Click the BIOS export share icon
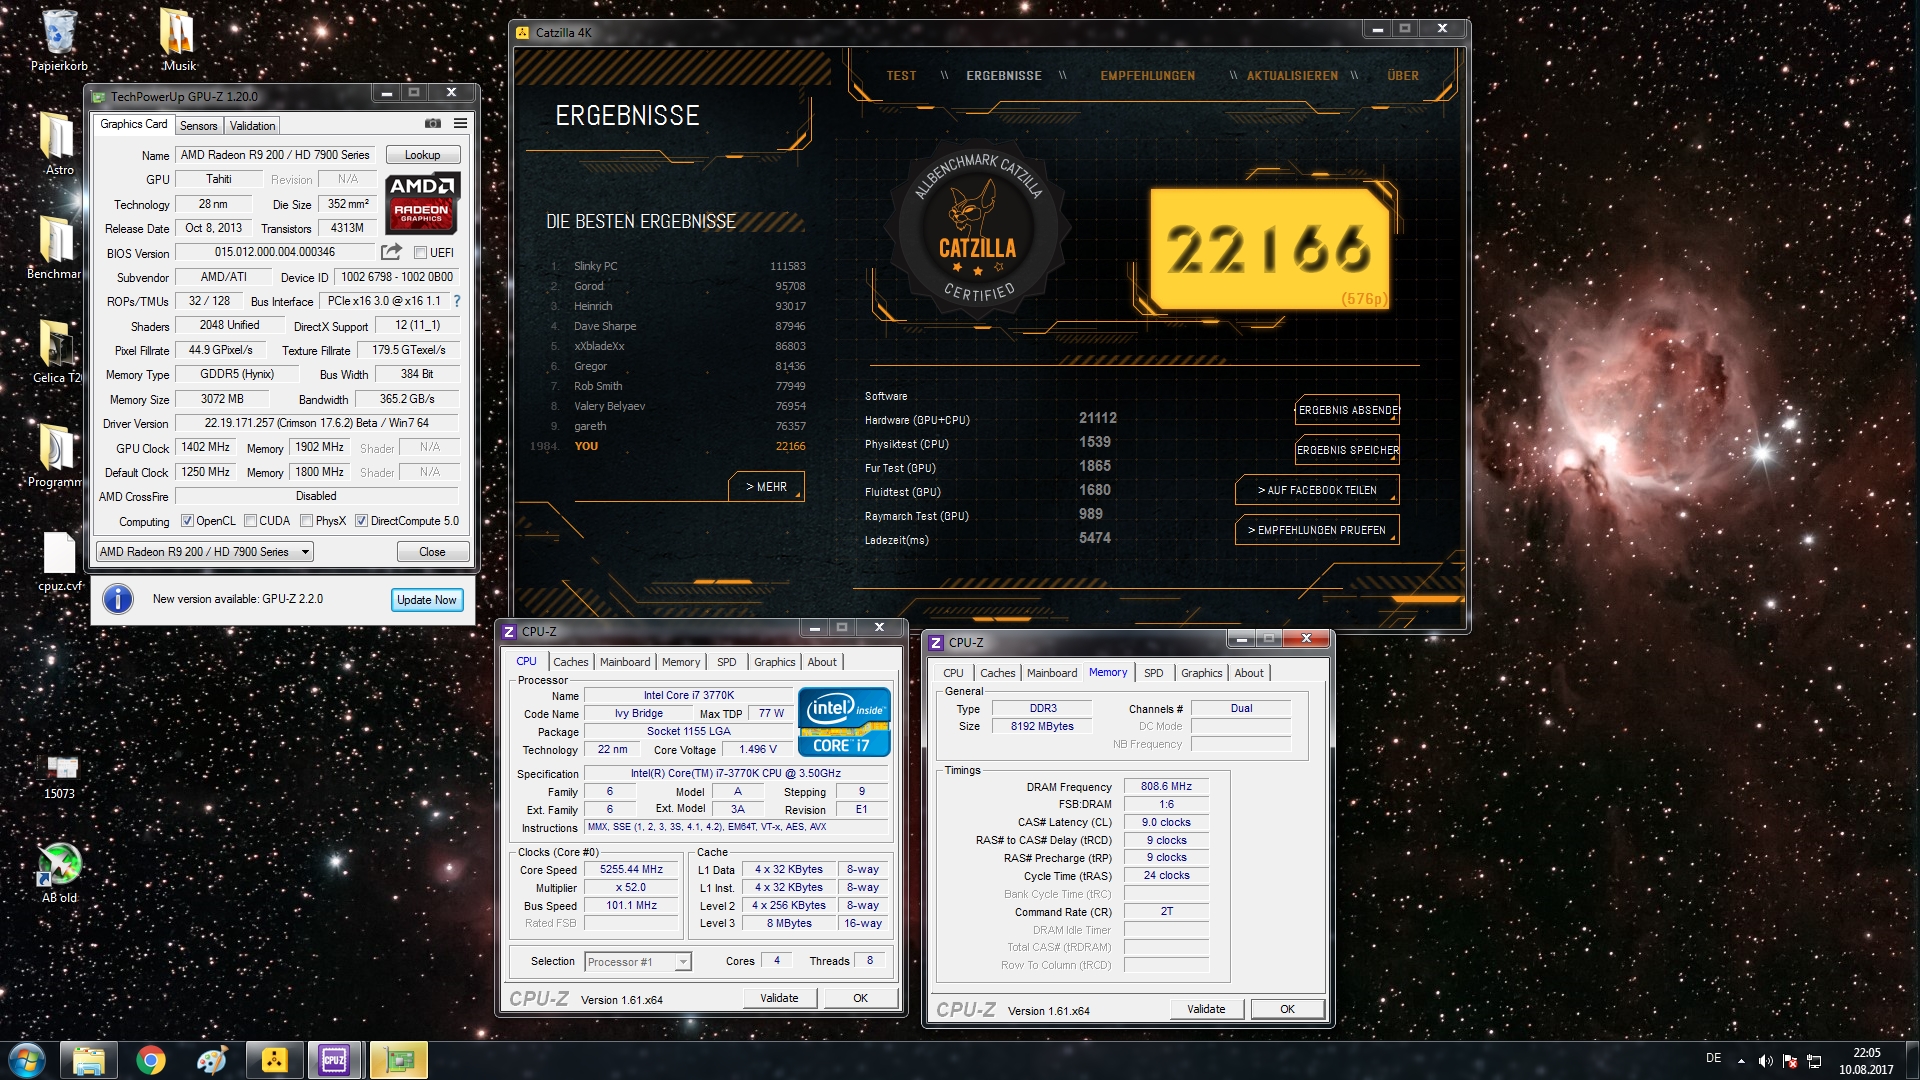Screen dimensions: 1920x1080 pos(391,252)
